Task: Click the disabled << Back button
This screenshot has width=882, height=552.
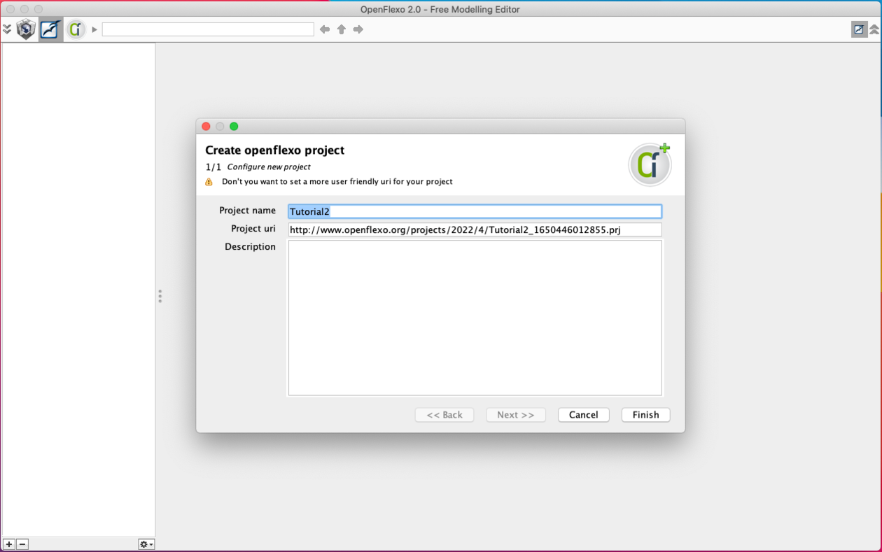Action: coord(444,415)
